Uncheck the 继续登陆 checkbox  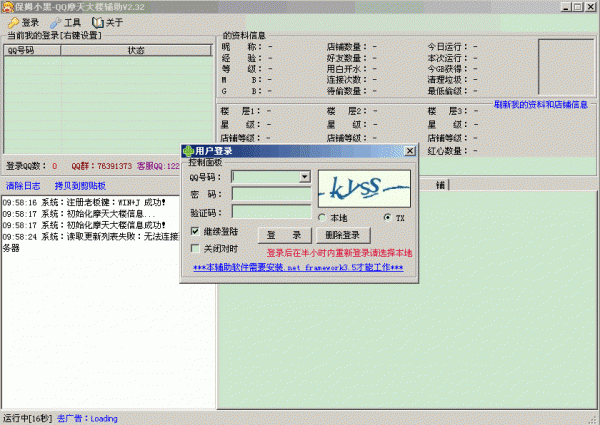(x=195, y=231)
